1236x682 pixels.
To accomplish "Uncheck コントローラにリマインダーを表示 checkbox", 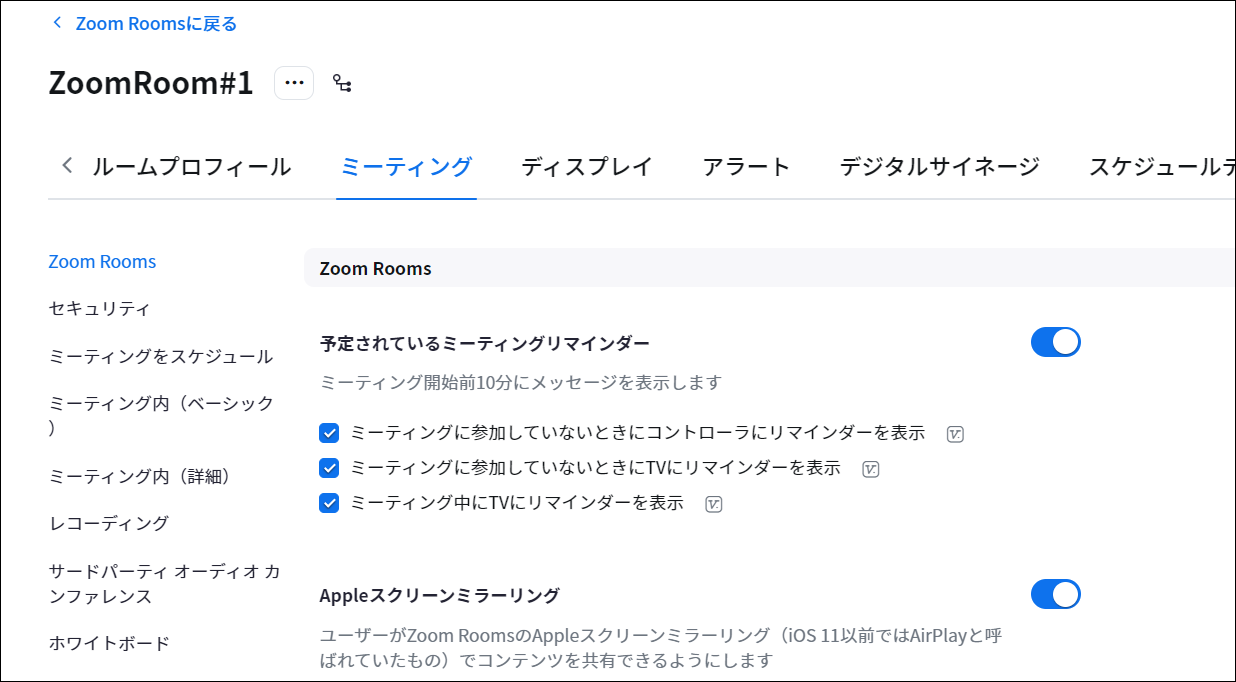I will 329,433.
